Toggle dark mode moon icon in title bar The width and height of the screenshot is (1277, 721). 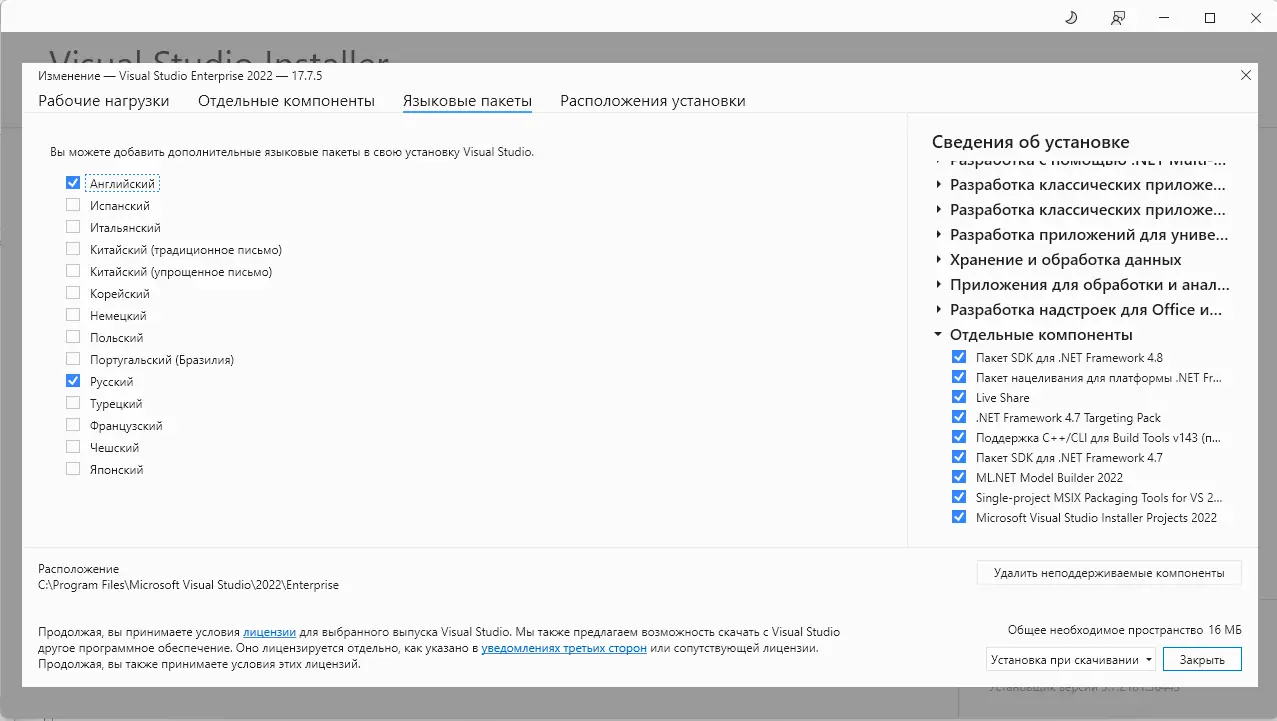pos(1070,18)
